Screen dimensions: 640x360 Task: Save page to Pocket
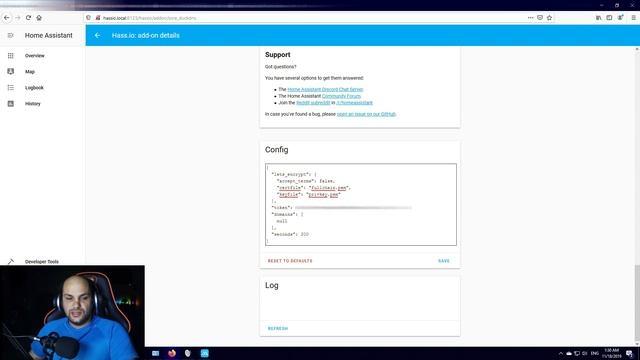coord(540,18)
